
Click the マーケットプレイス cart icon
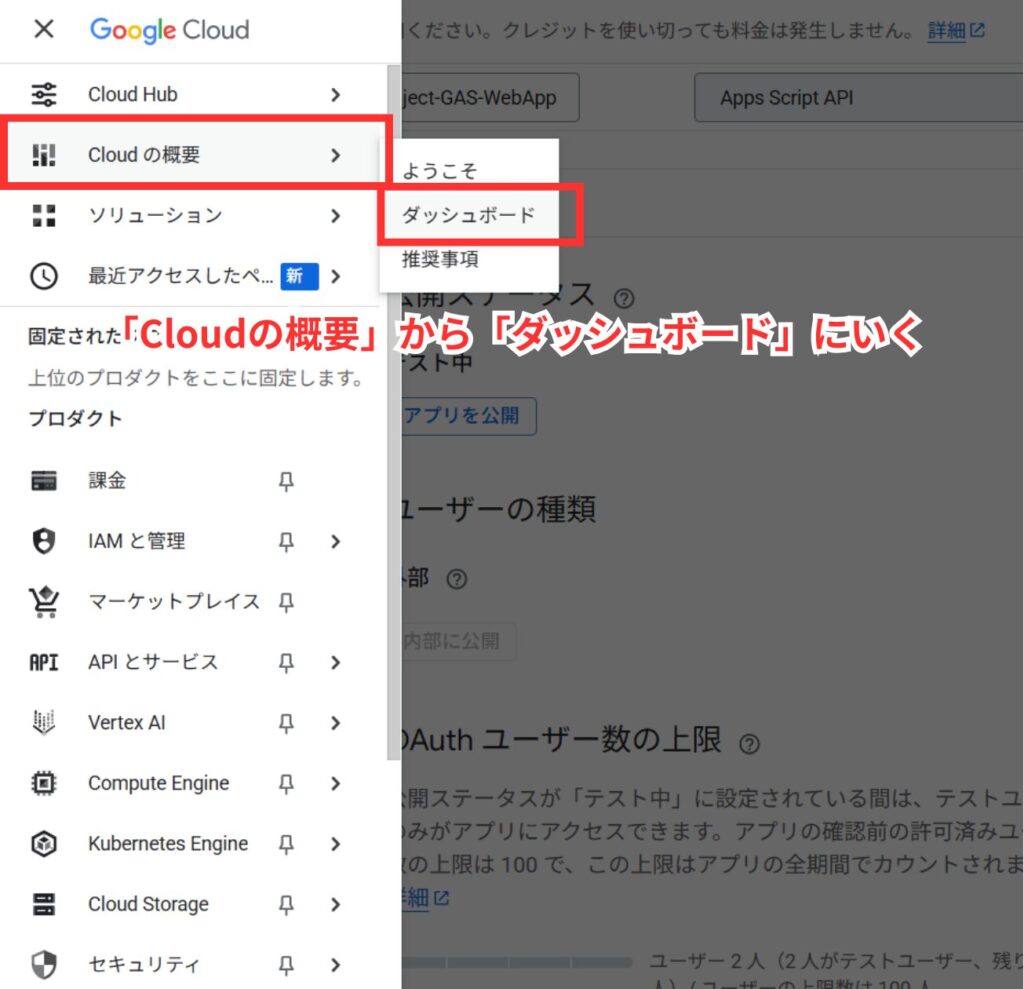pos(44,602)
